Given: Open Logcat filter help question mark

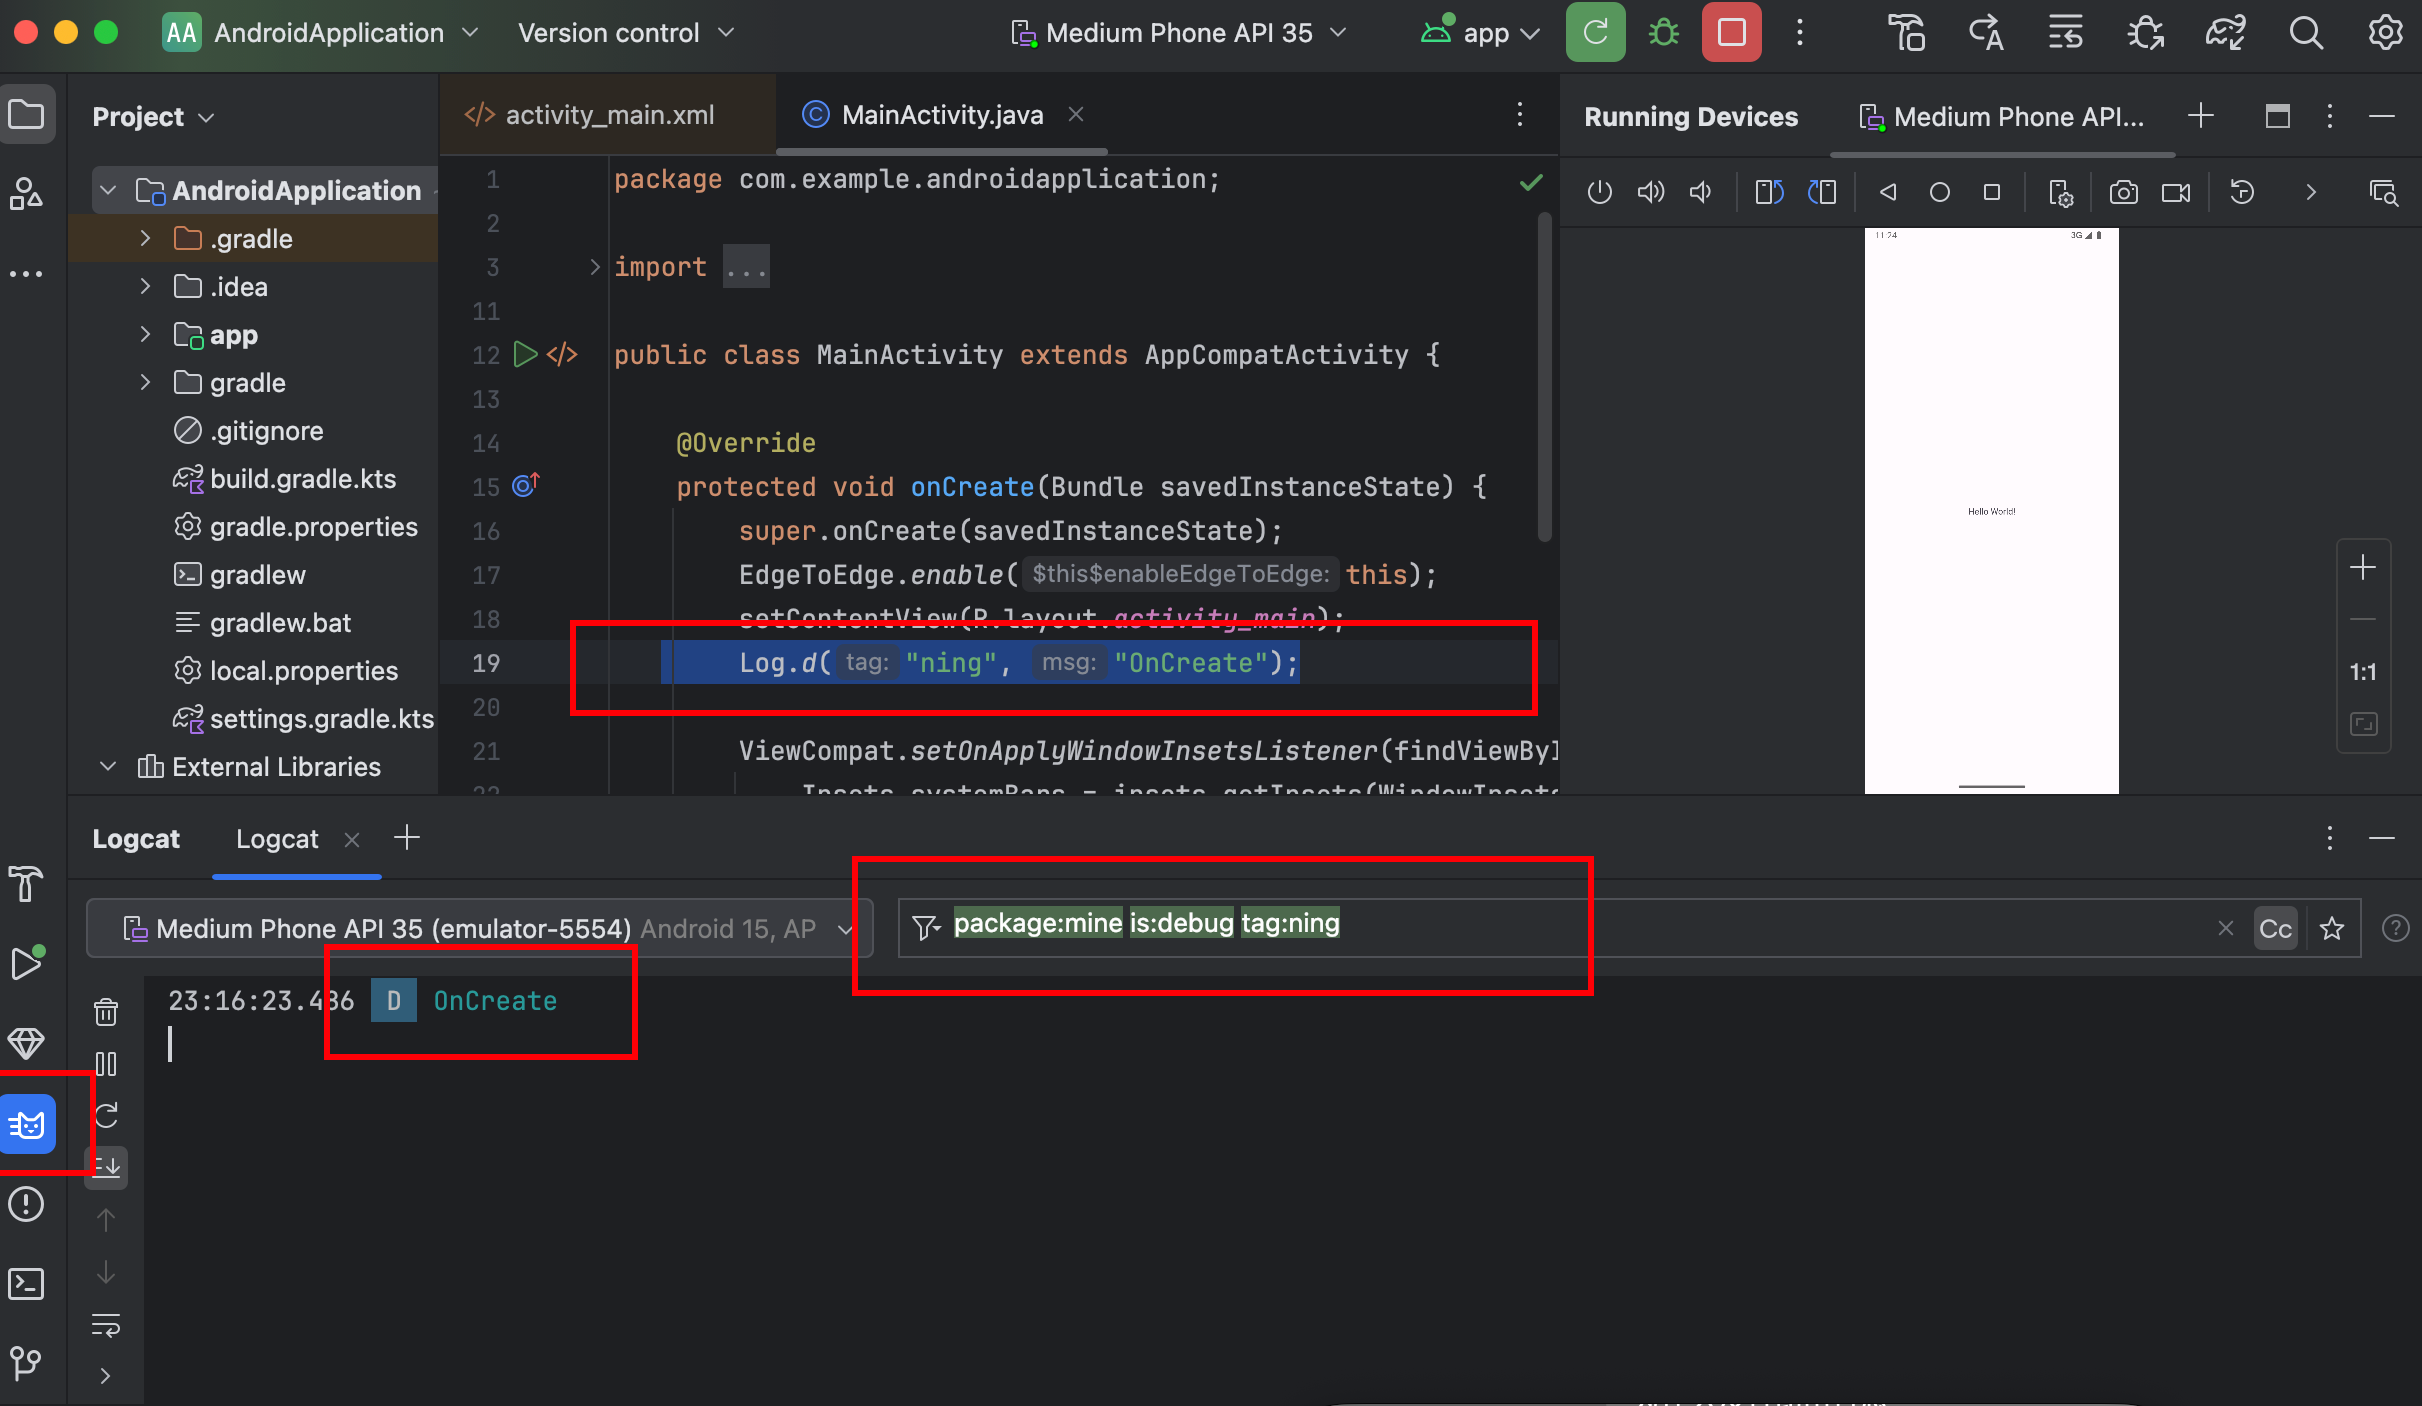Looking at the screenshot, I should coord(2395,929).
